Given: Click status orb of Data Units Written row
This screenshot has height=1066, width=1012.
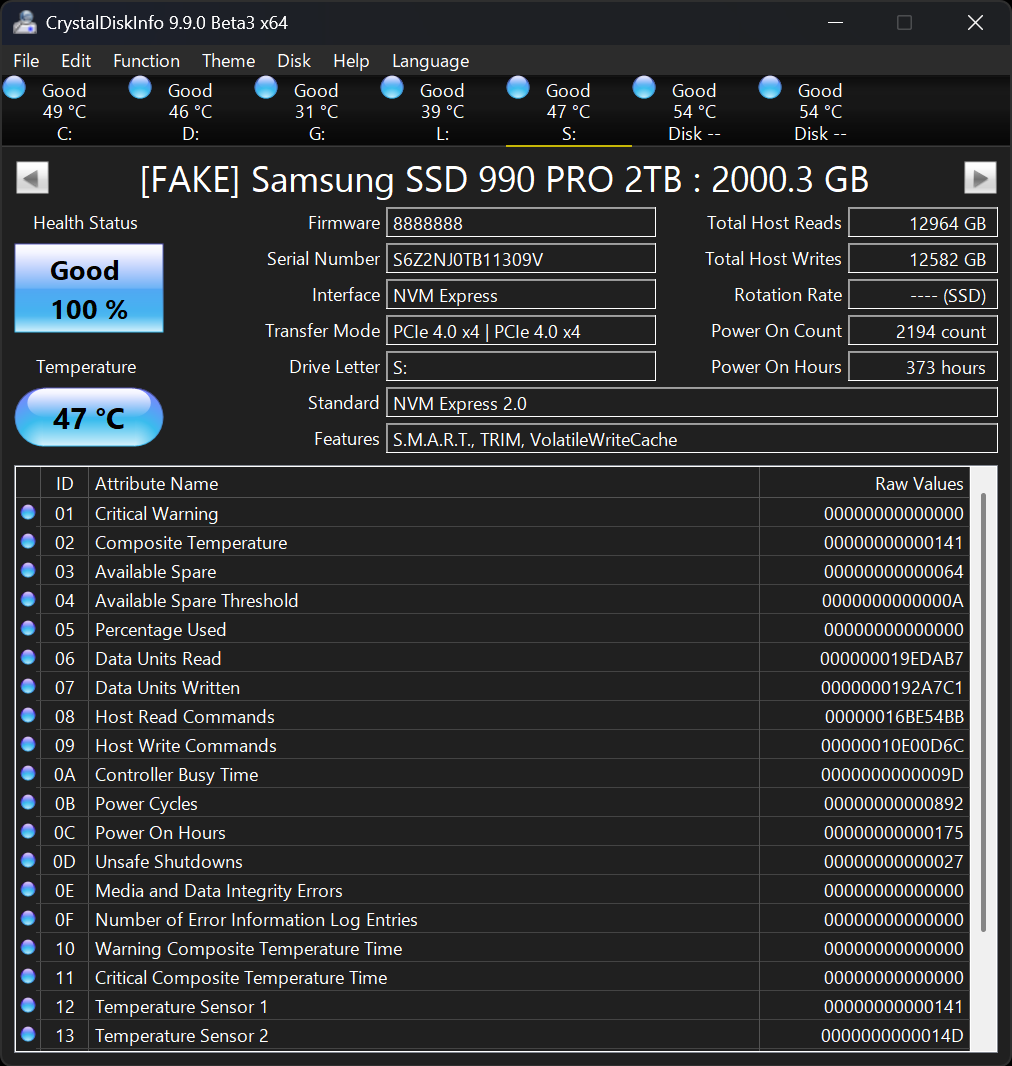Looking at the screenshot, I should (x=28, y=686).
